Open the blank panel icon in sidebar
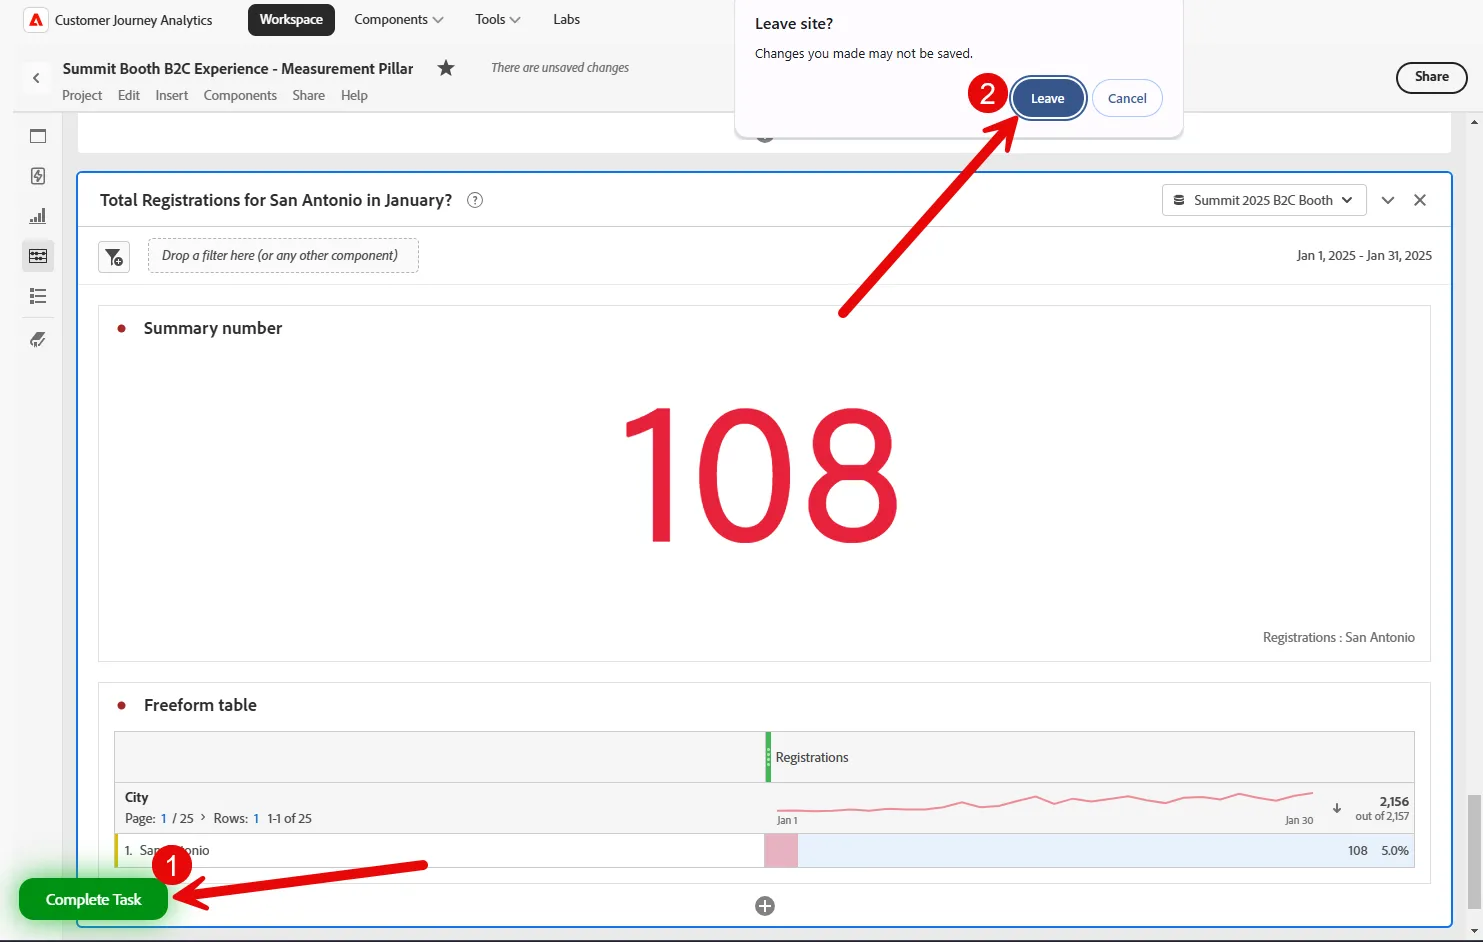 click(x=38, y=136)
